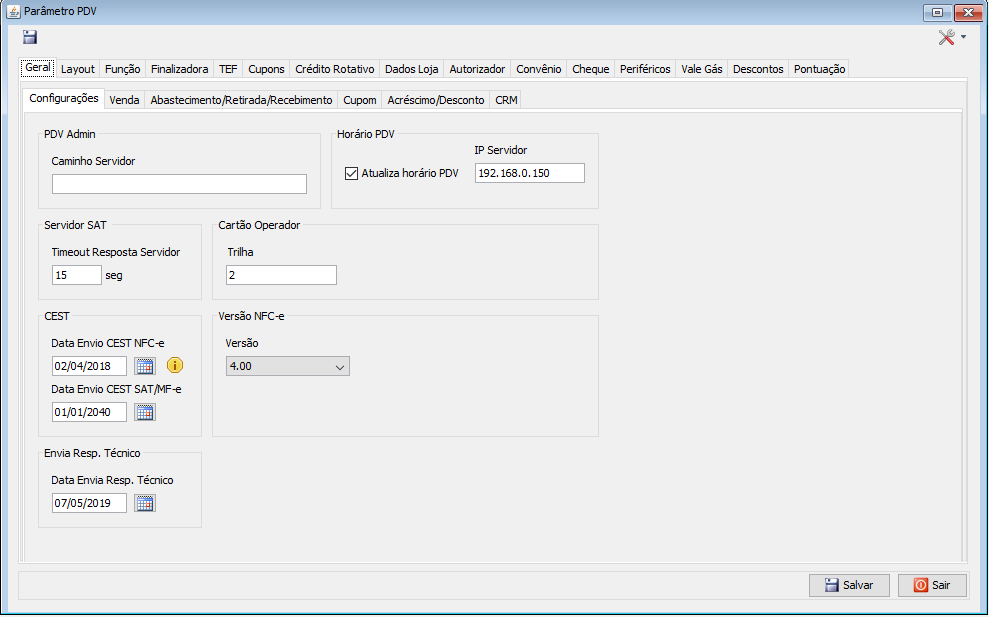Screen dimensions: 989x617
Task: Open calendar for Data Envio CEST NFC-e
Action: (145, 366)
